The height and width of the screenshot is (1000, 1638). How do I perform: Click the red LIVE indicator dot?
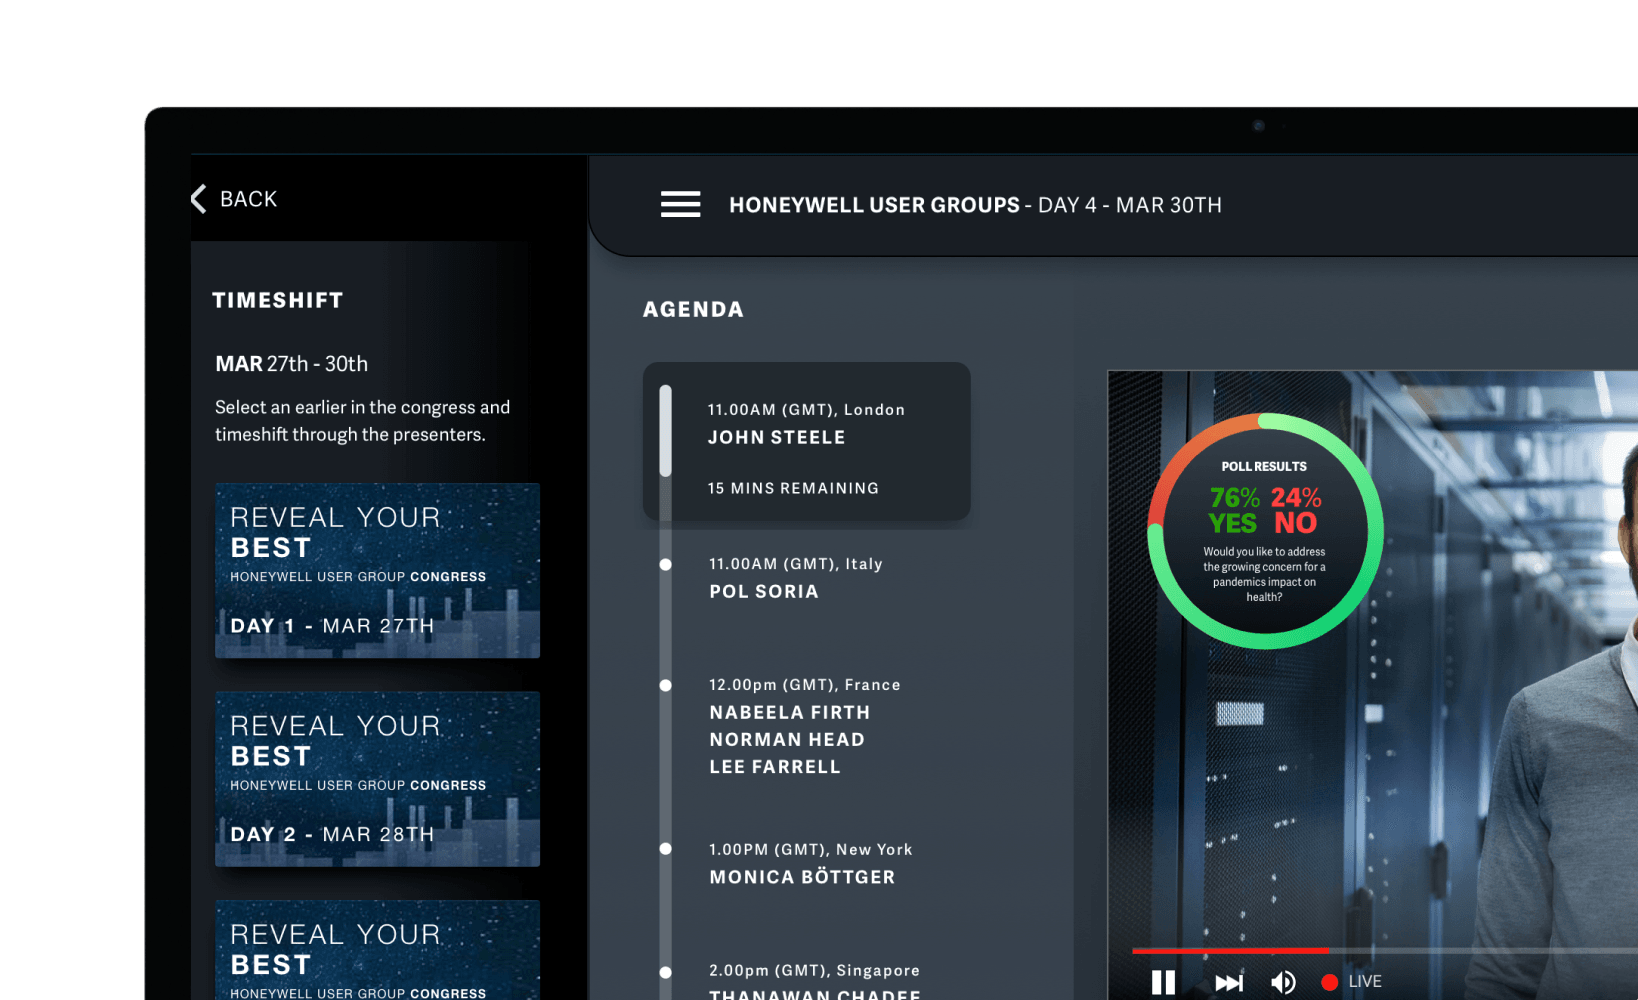[x=1329, y=982]
